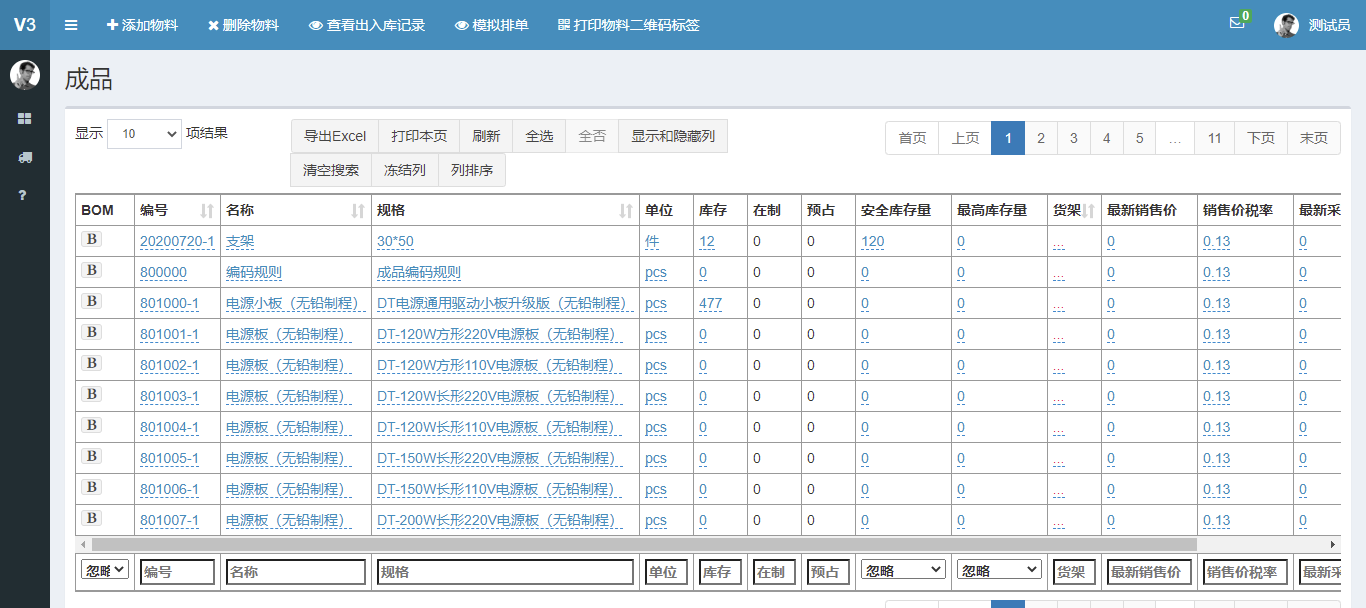Click 添加物料 in the top menu

click(x=142, y=25)
